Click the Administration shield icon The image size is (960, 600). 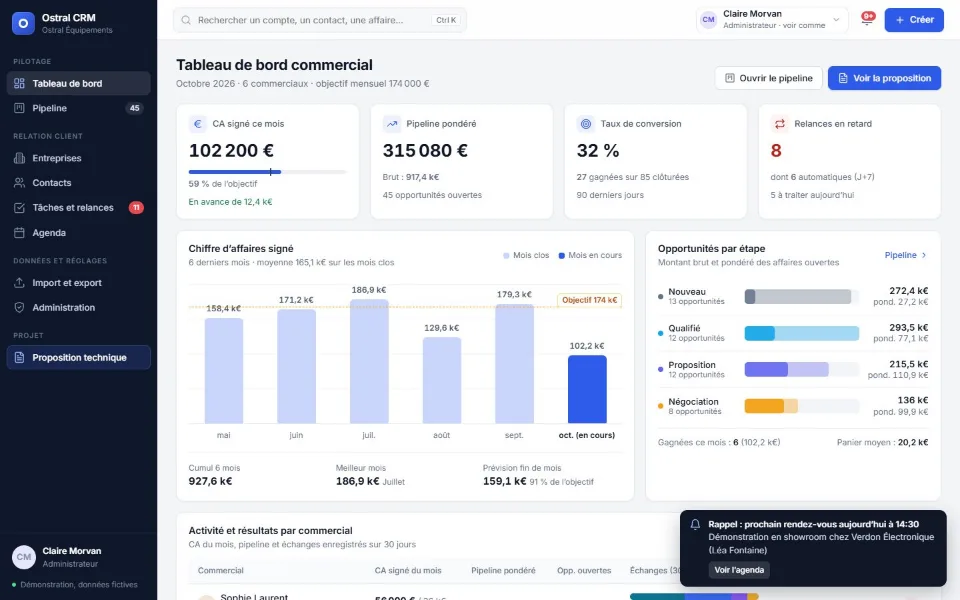click(x=20, y=307)
